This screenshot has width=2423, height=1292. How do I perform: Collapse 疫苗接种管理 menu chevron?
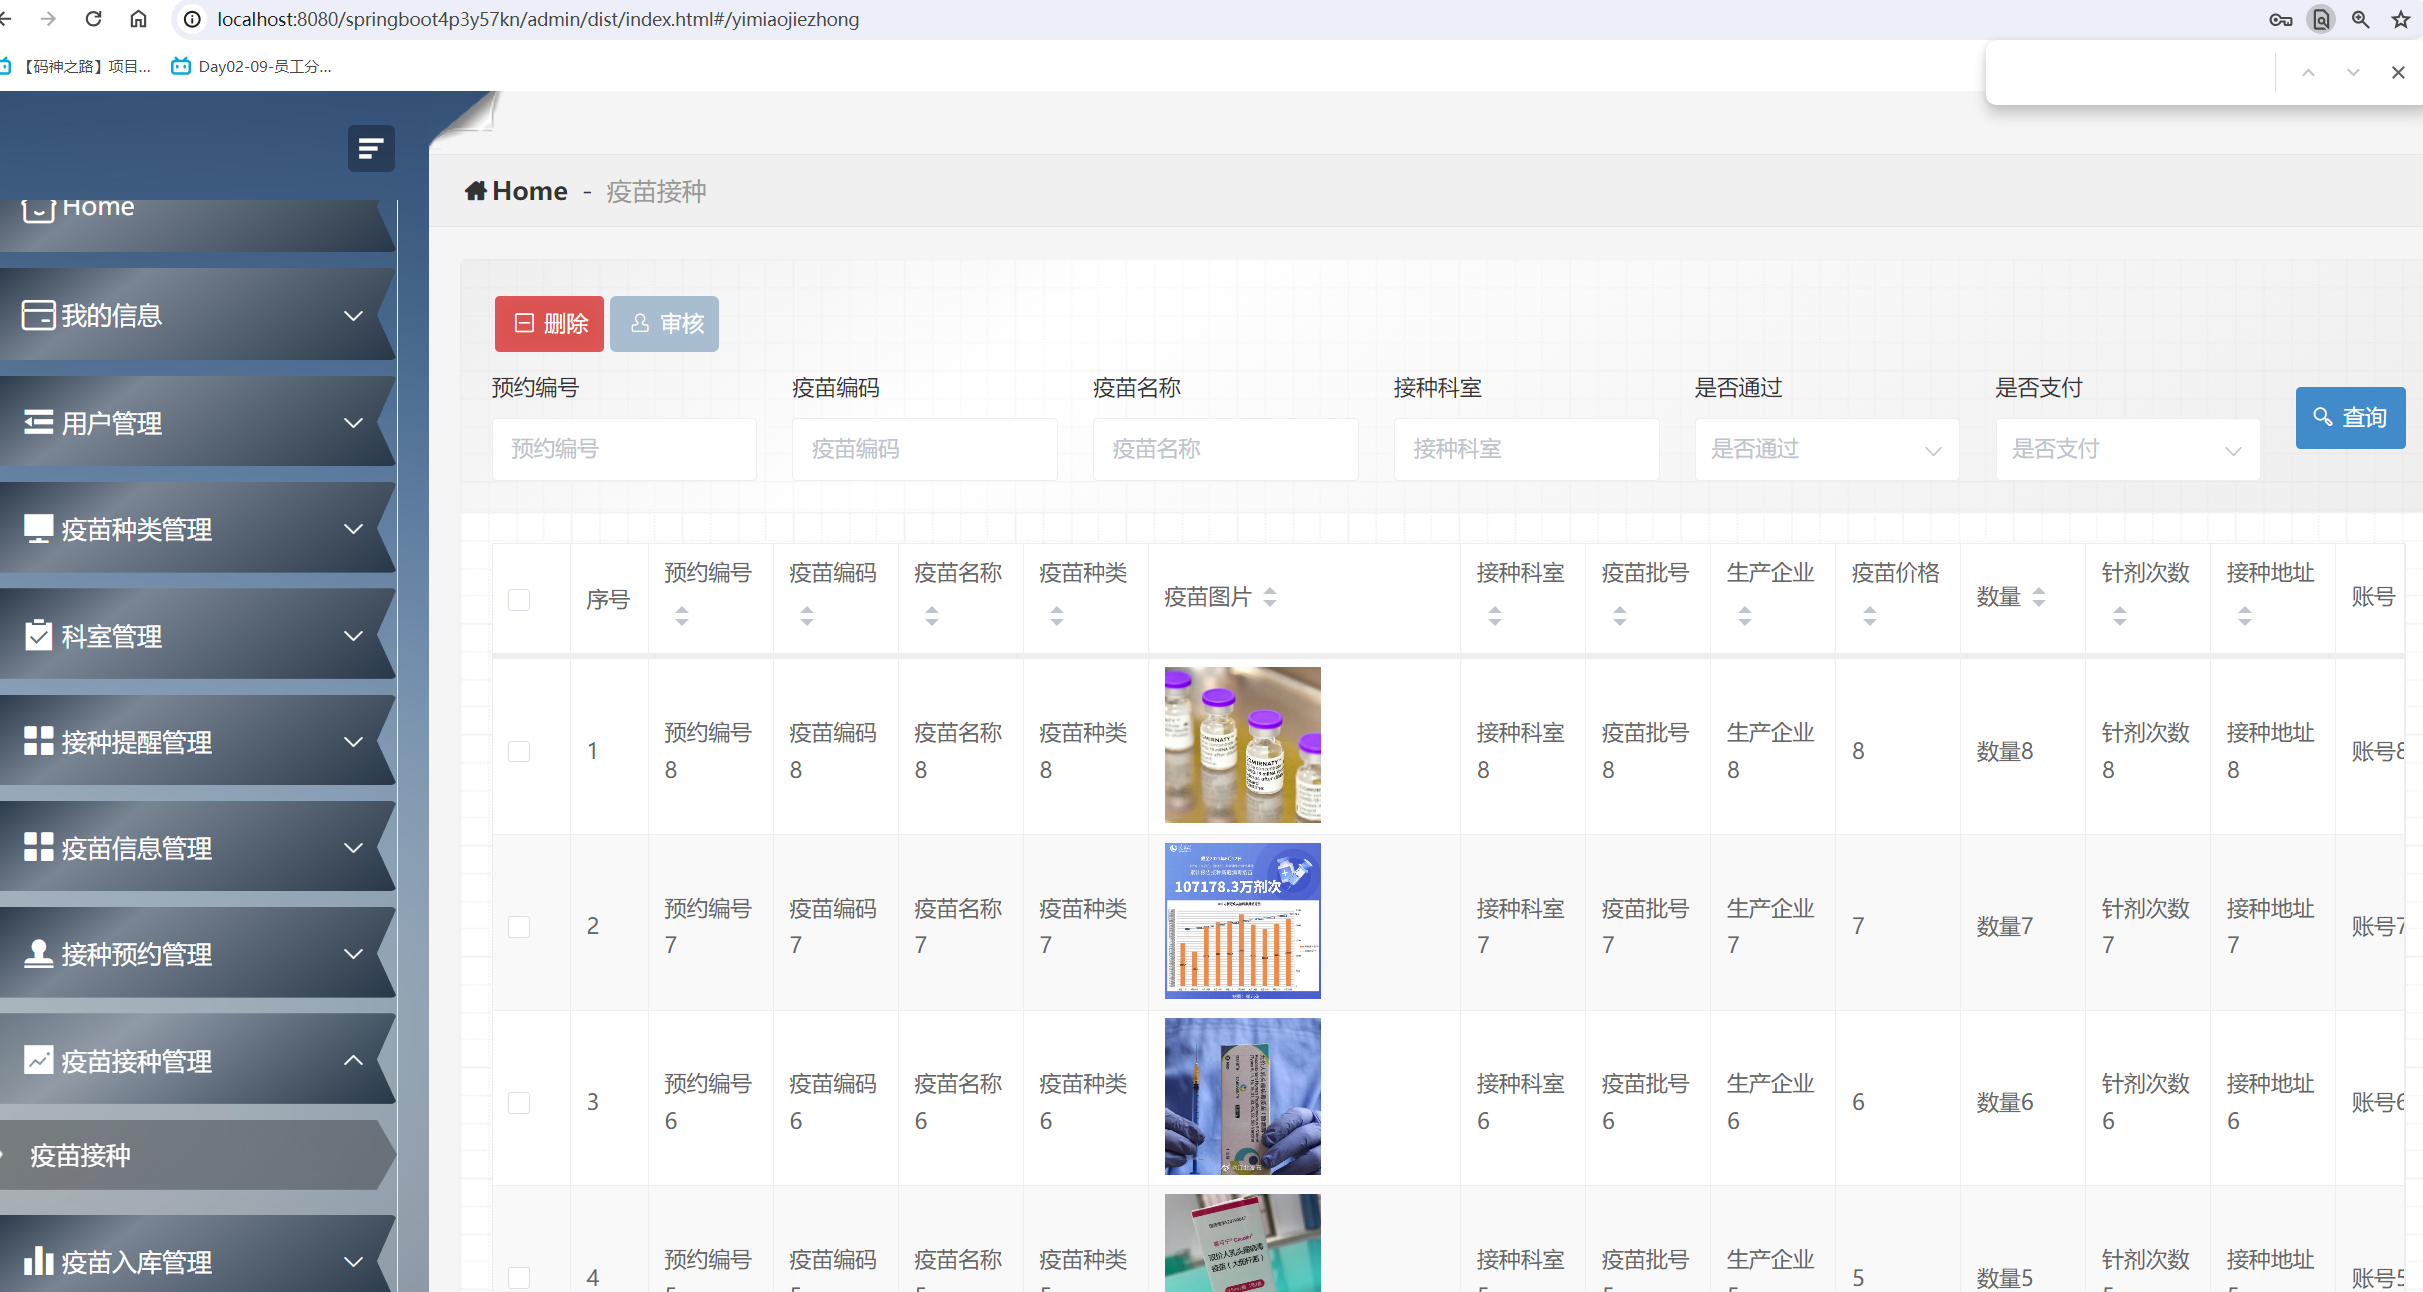(x=353, y=1060)
